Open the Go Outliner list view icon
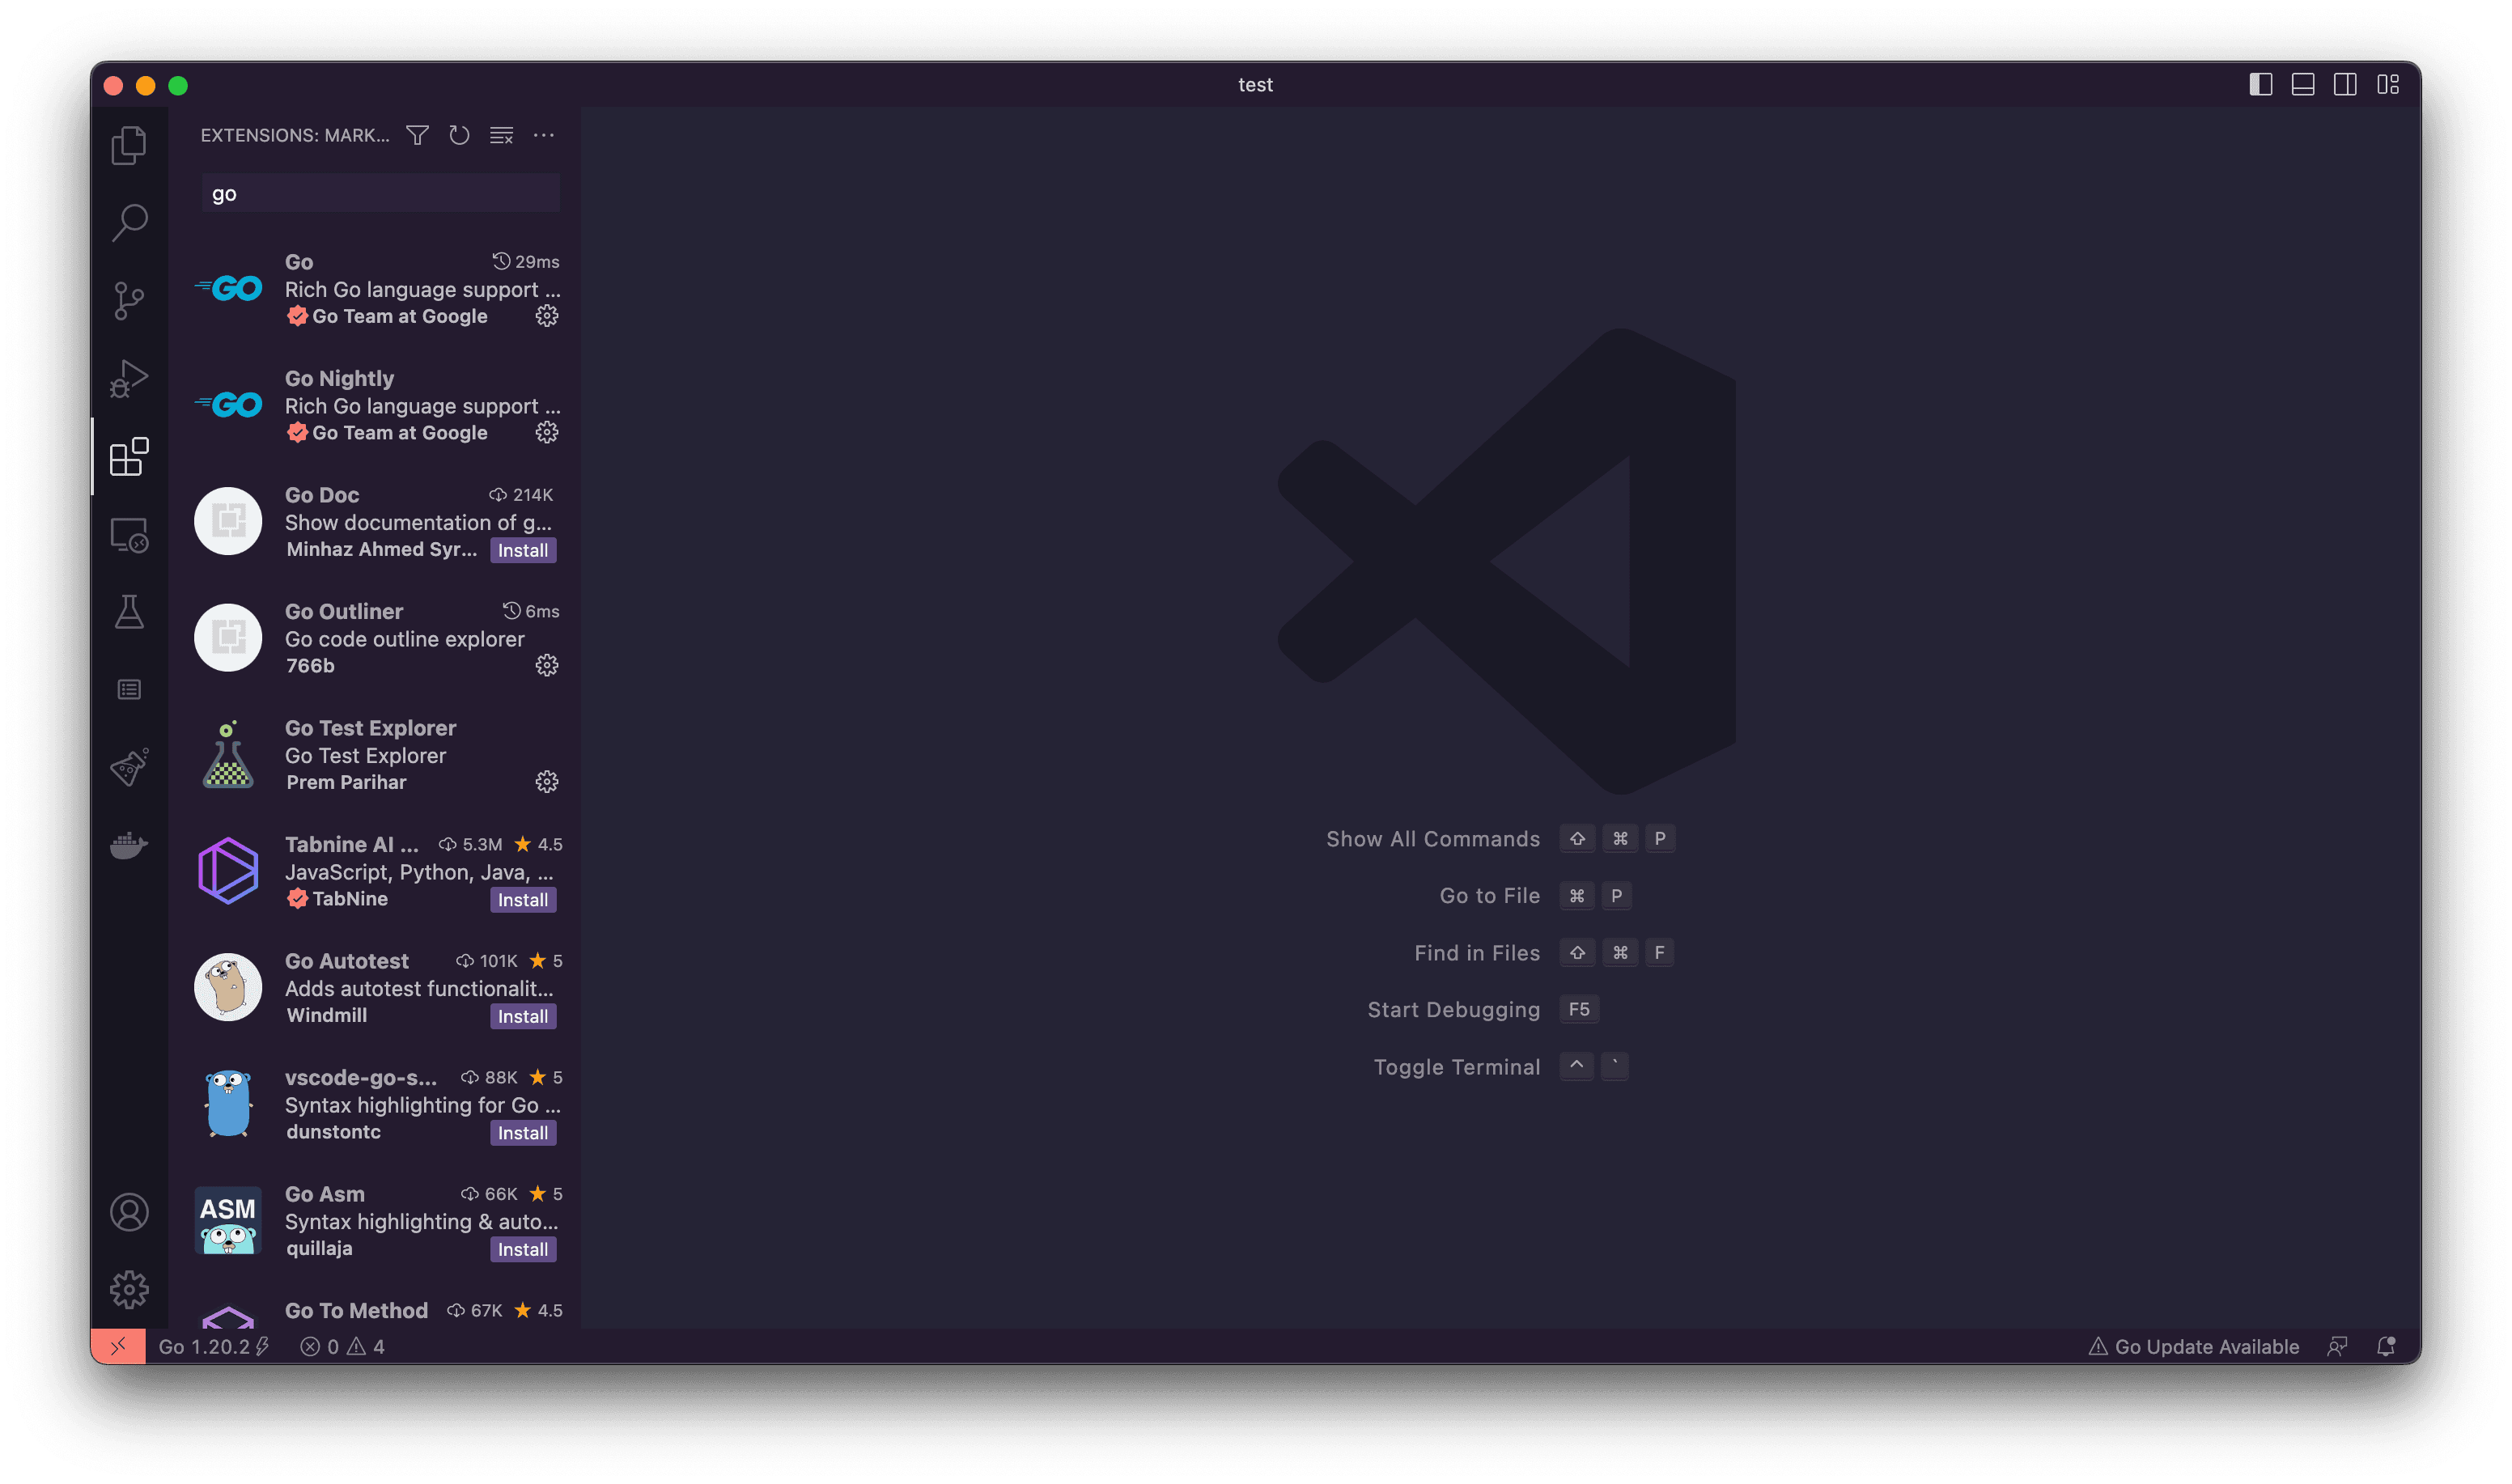This screenshot has height=1484, width=2512. [129, 690]
